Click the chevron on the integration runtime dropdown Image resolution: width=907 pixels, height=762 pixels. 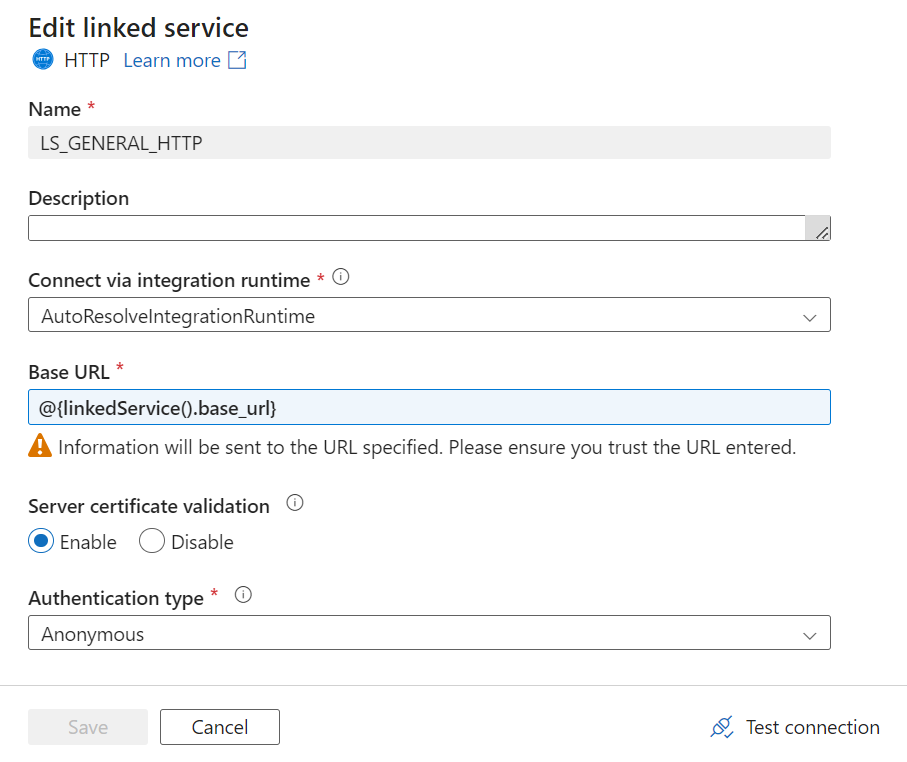click(x=810, y=318)
